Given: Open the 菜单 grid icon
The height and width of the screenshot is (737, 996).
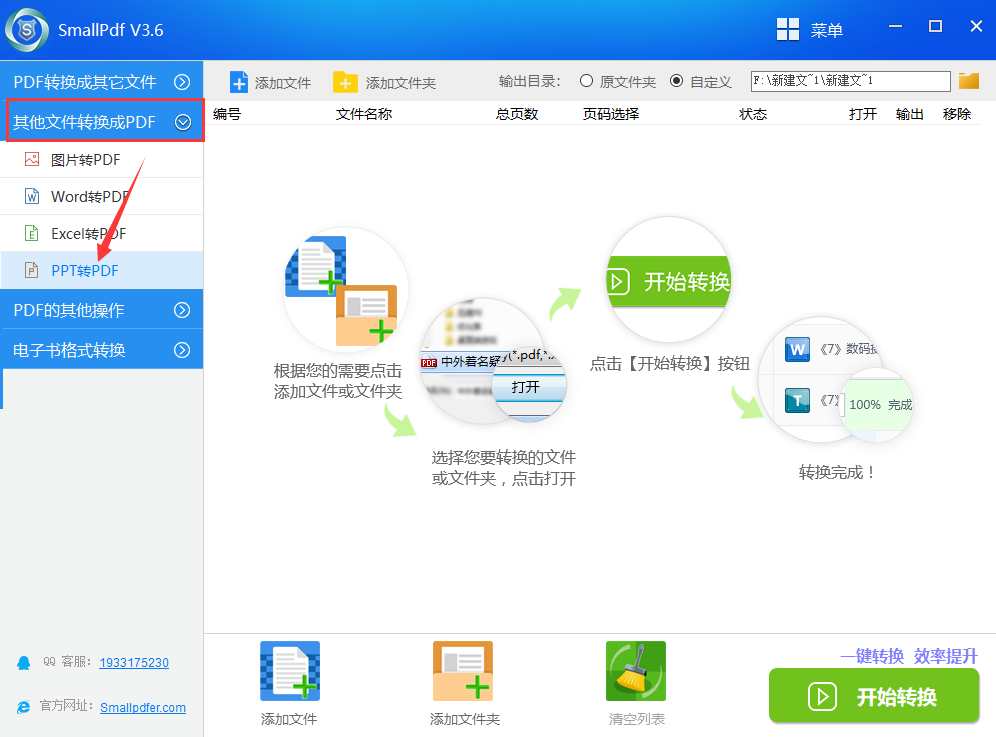Looking at the screenshot, I should [788, 29].
